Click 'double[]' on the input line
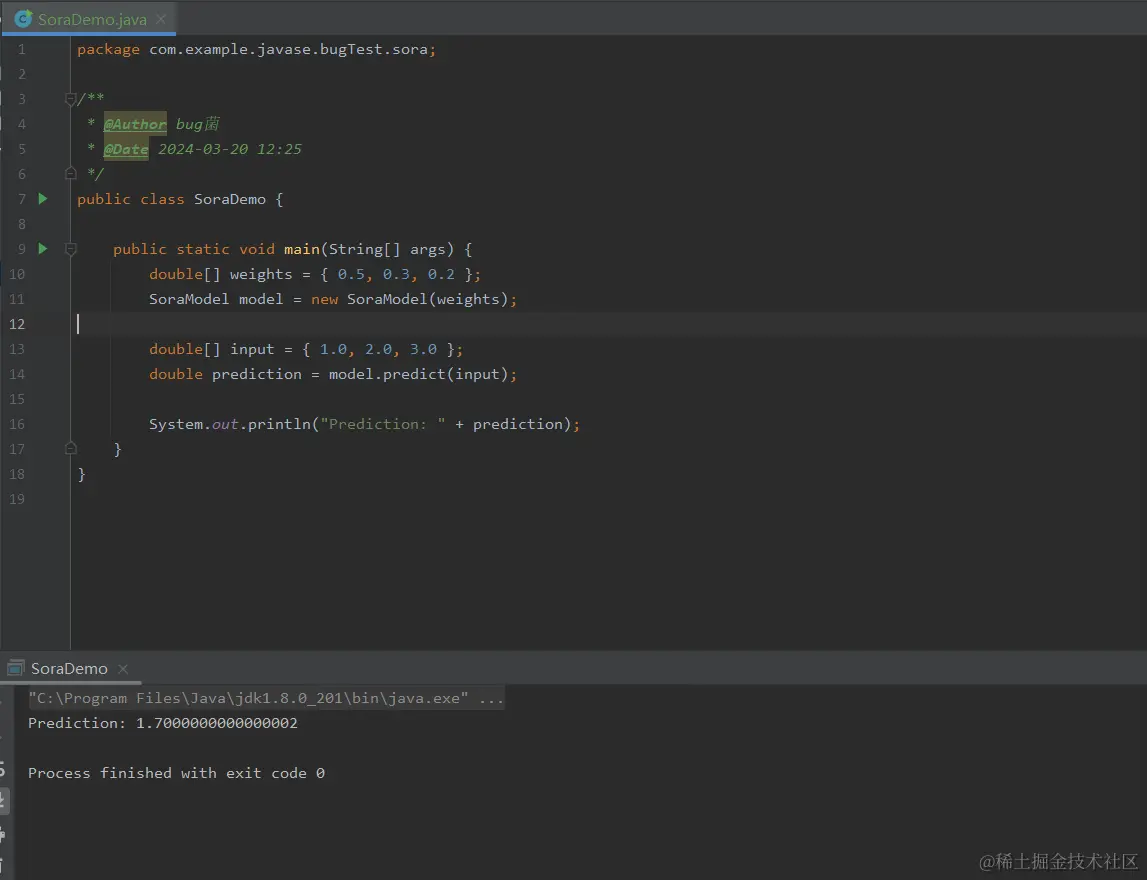 (184, 349)
